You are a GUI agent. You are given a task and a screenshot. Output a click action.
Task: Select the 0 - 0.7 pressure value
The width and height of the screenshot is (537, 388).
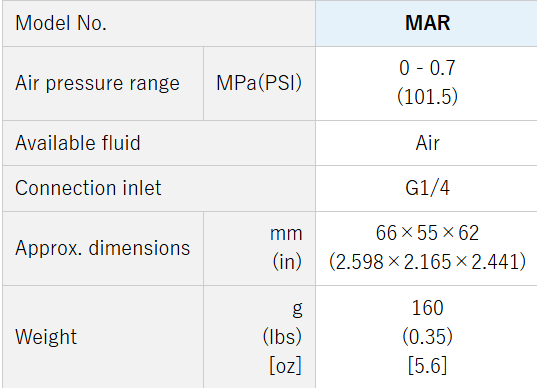point(427,67)
